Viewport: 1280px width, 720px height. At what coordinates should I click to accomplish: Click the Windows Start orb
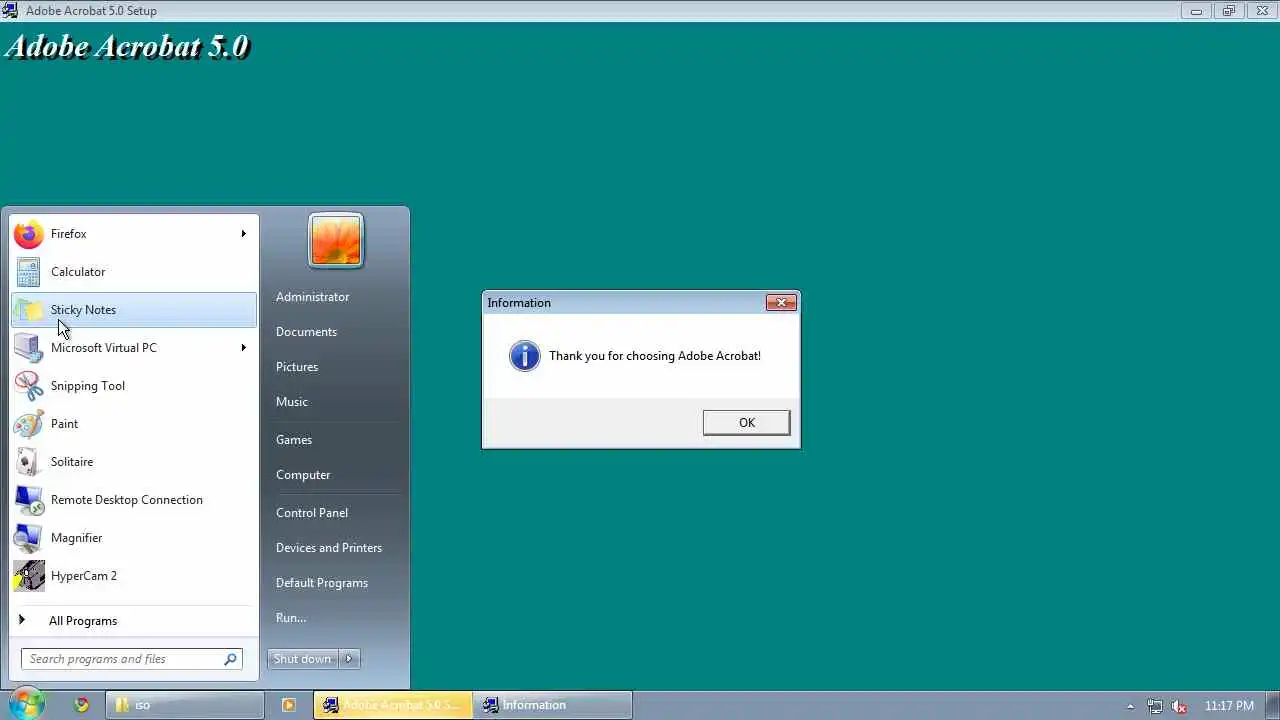(x=27, y=704)
